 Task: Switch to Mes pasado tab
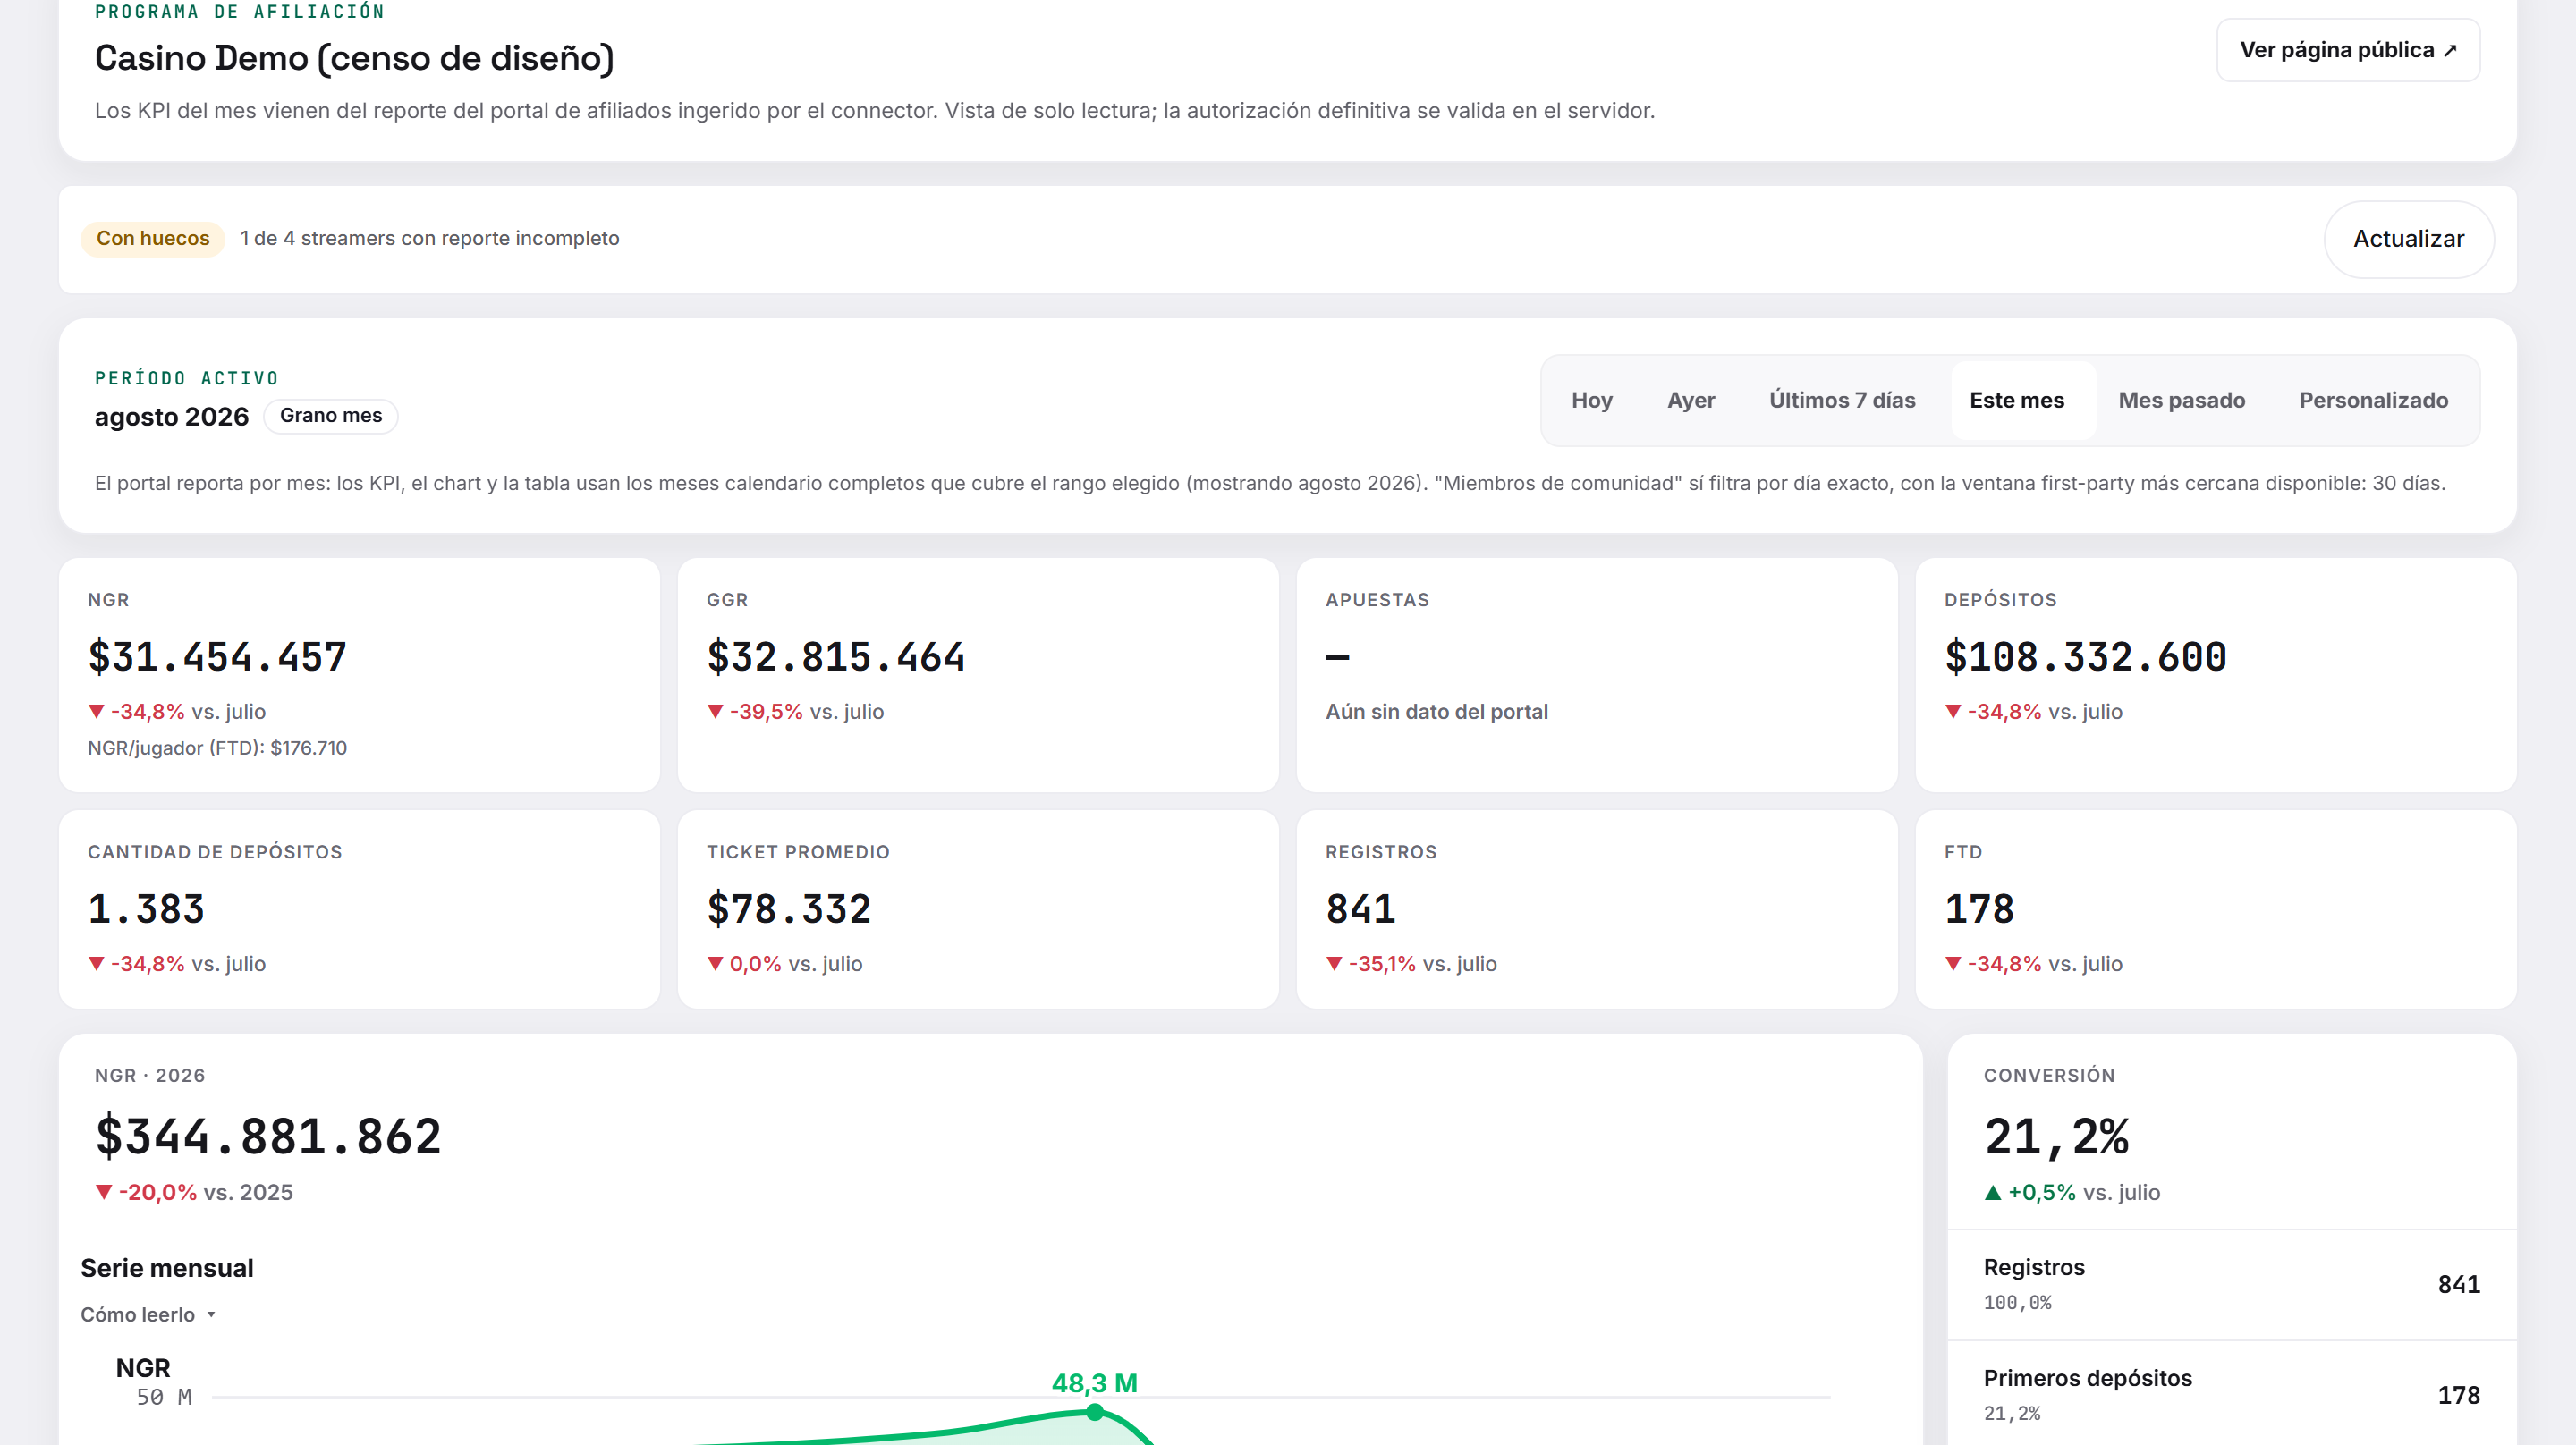pyautogui.click(x=2181, y=400)
